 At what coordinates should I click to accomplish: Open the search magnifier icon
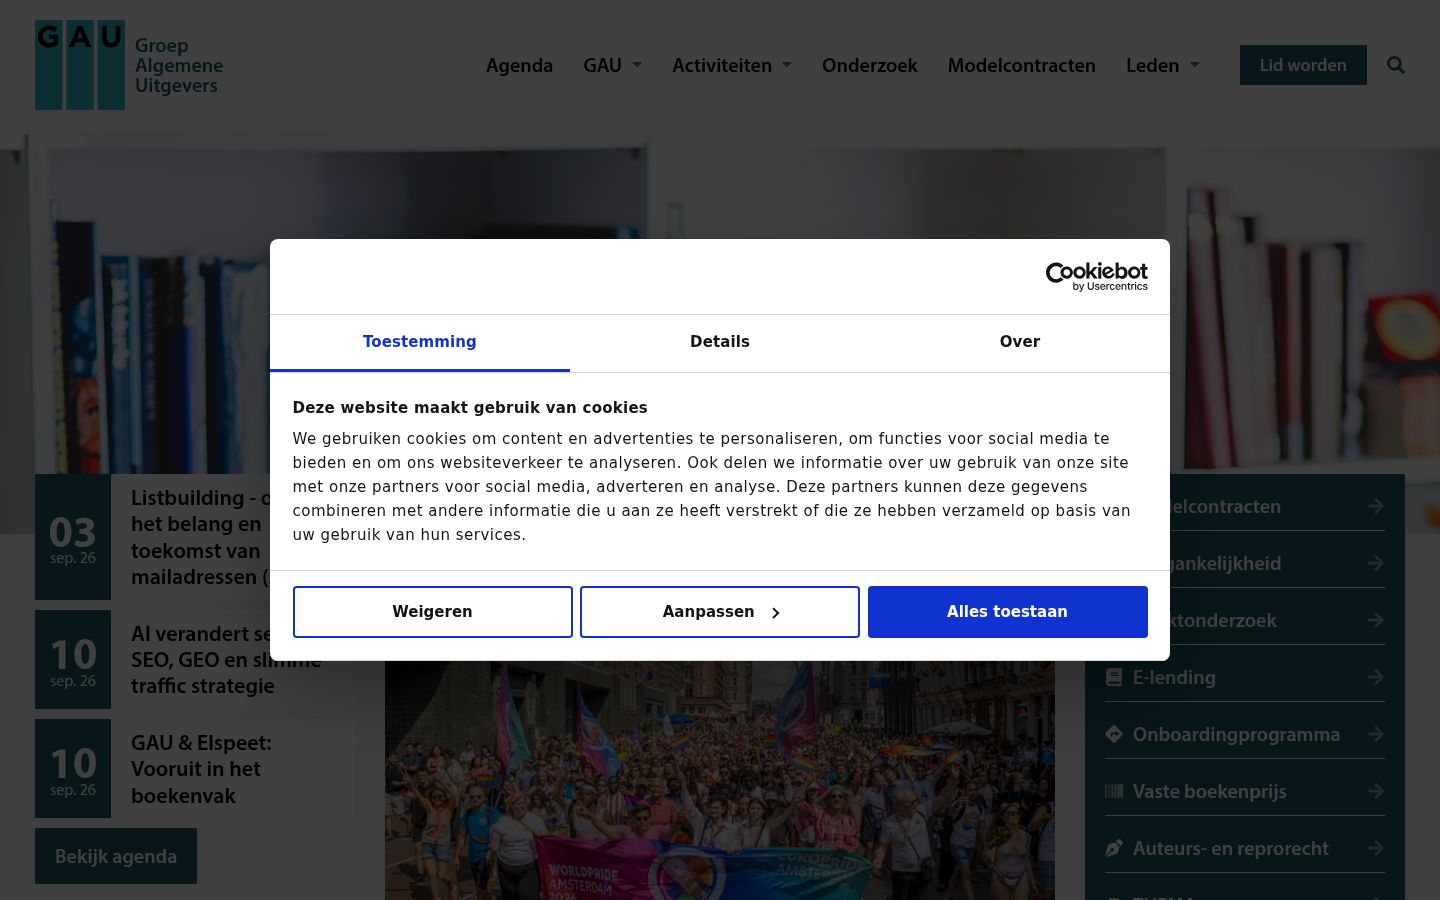pyautogui.click(x=1396, y=65)
